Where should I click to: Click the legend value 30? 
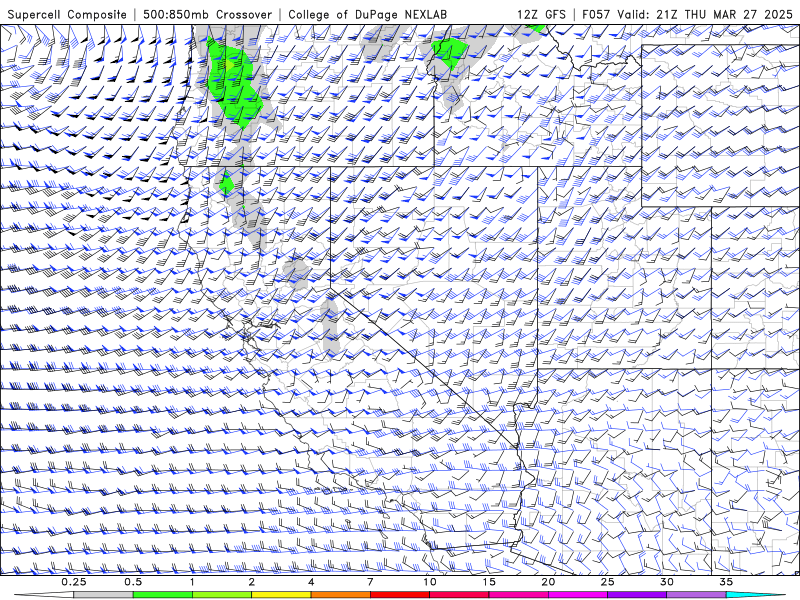tap(666, 582)
